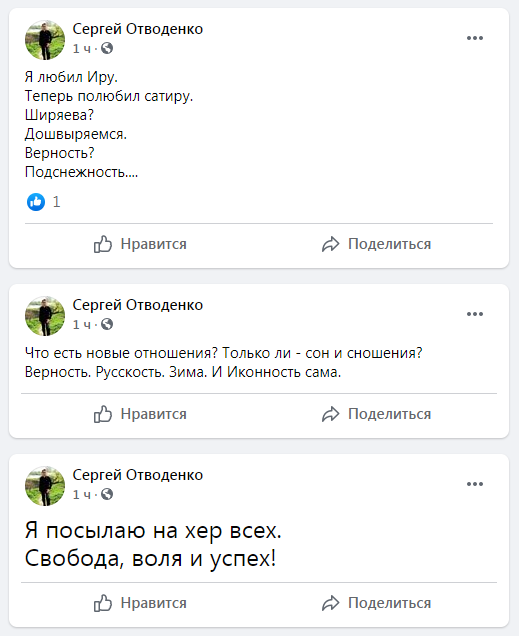Viewport: 519px width, 636px height.
Task: Share the second post via Поделиться
Action: [x=376, y=414]
